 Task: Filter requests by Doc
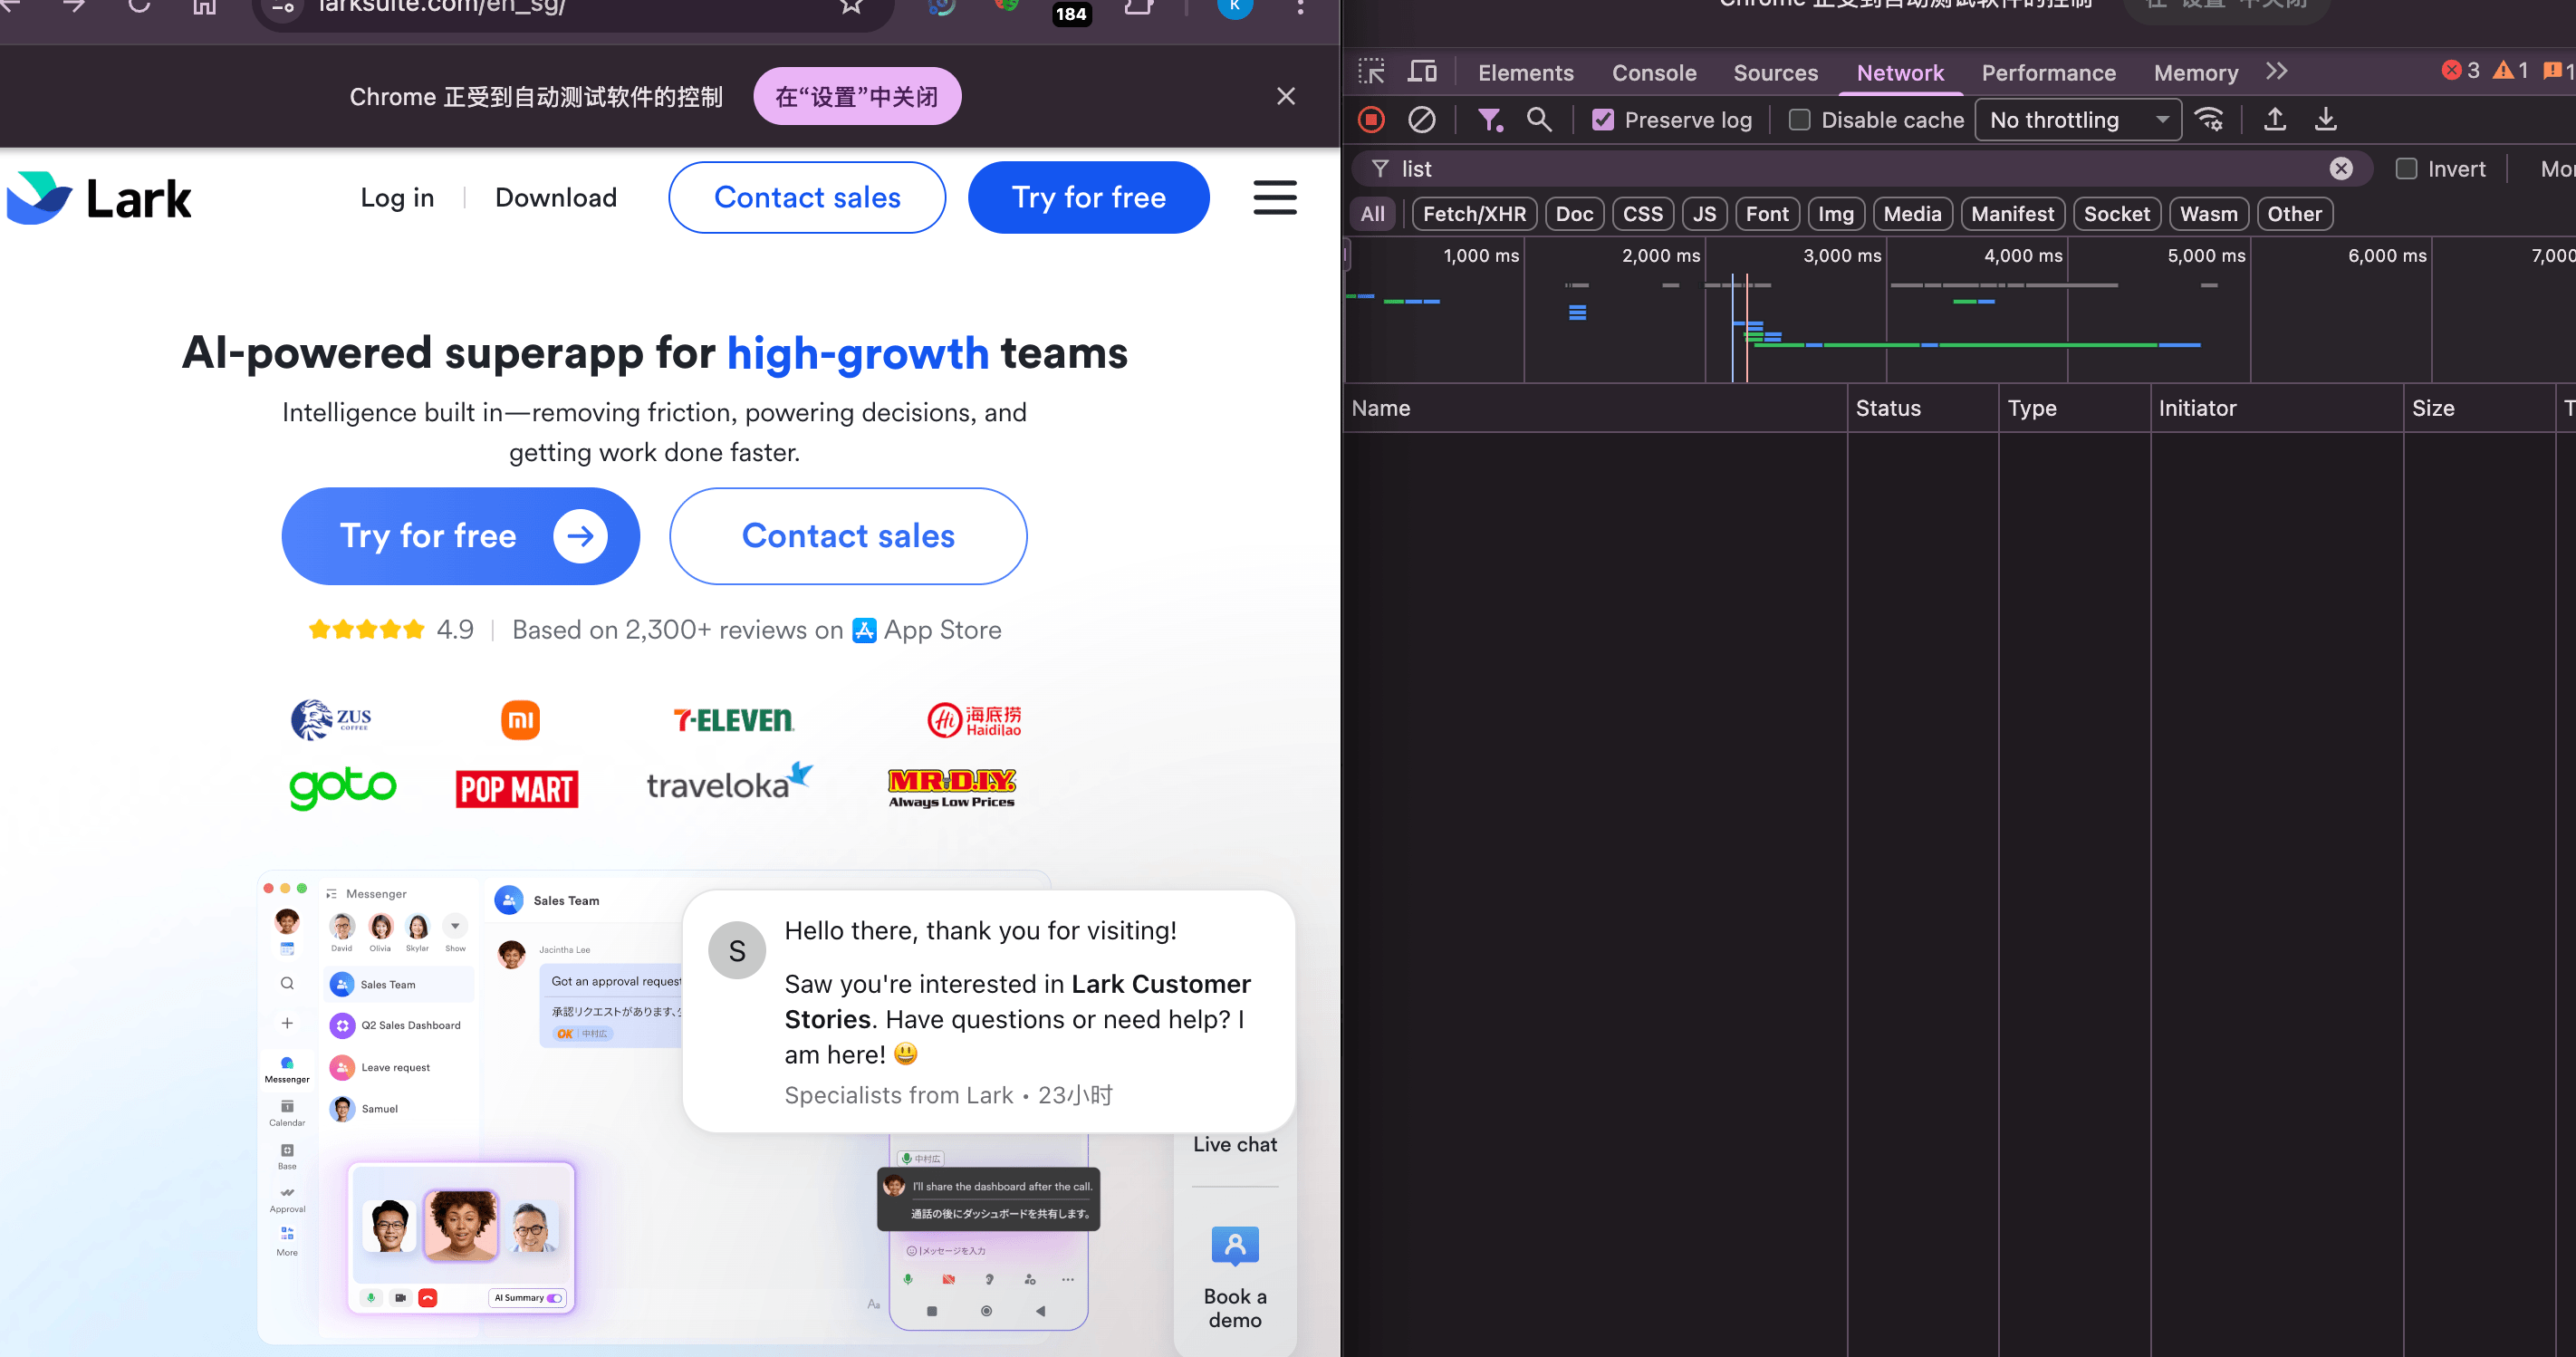pyautogui.click(x=1574, y=214)
